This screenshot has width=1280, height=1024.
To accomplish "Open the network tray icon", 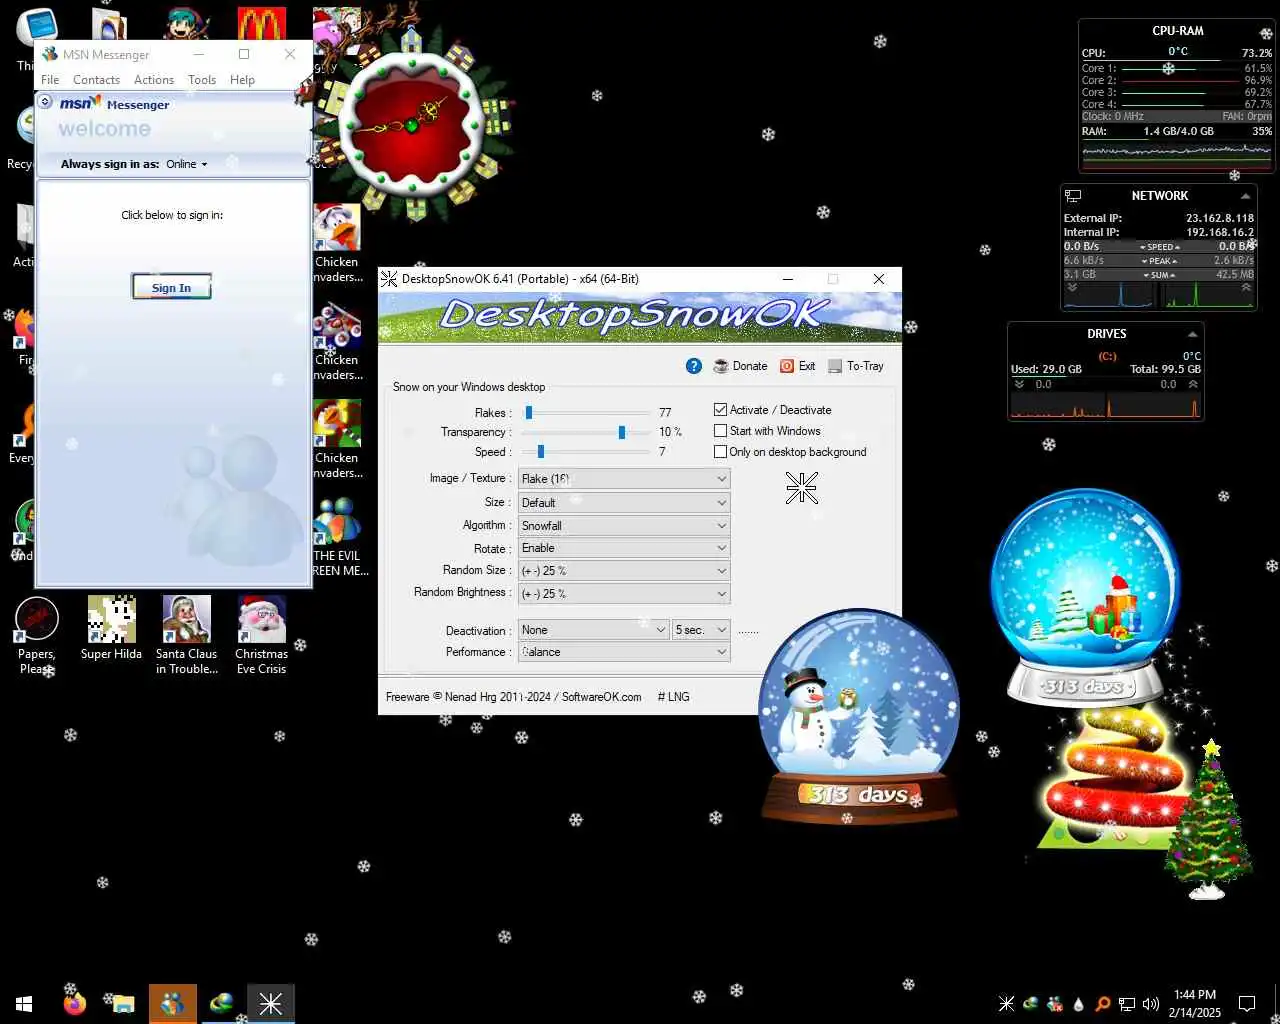I will (1126, 1003).
